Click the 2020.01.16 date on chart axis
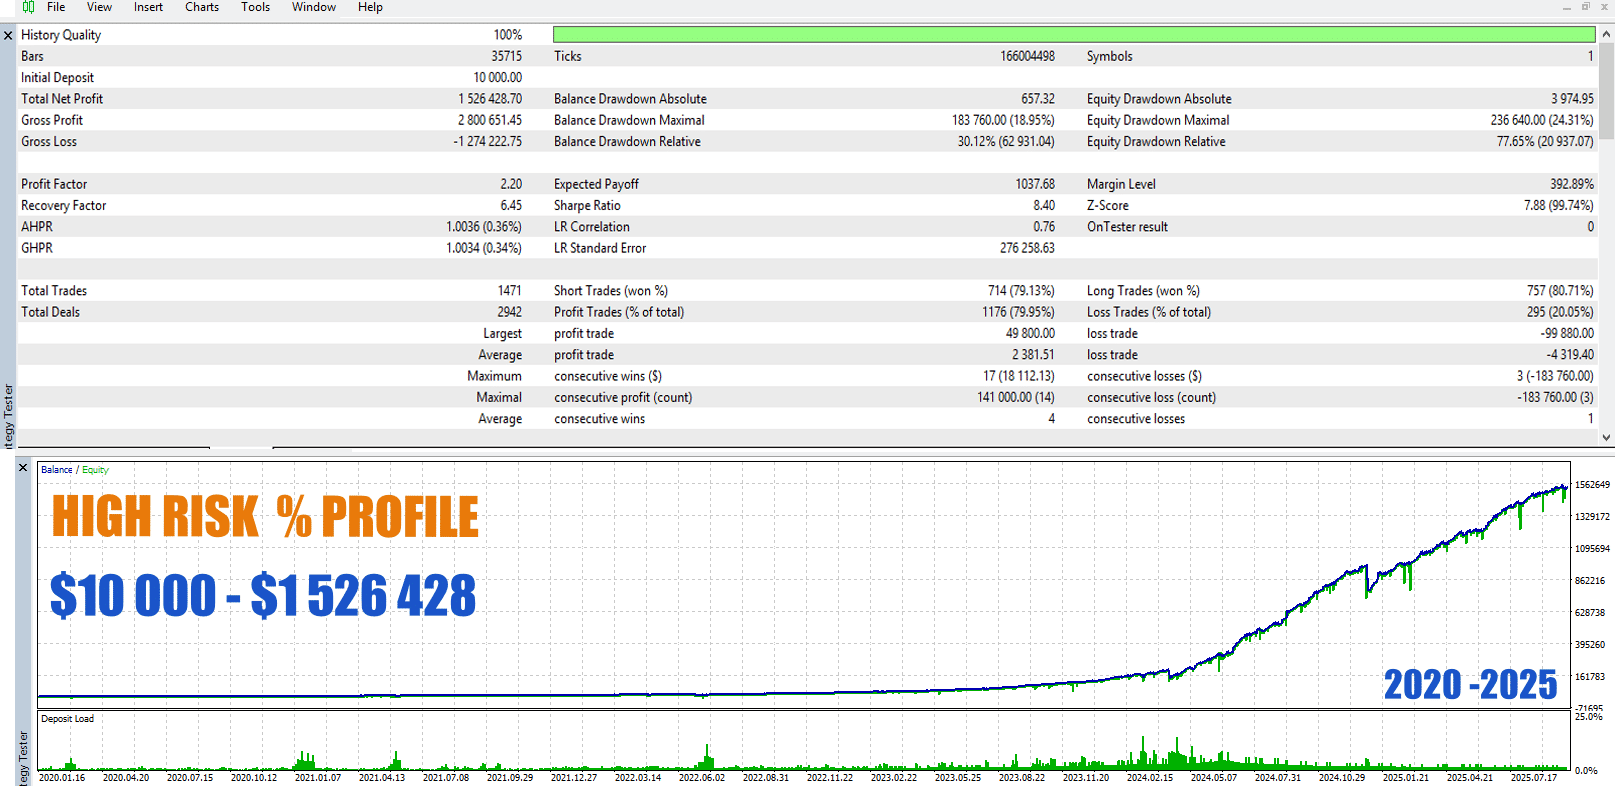This screenshot has width=1615, height=786. pos(62,777)
